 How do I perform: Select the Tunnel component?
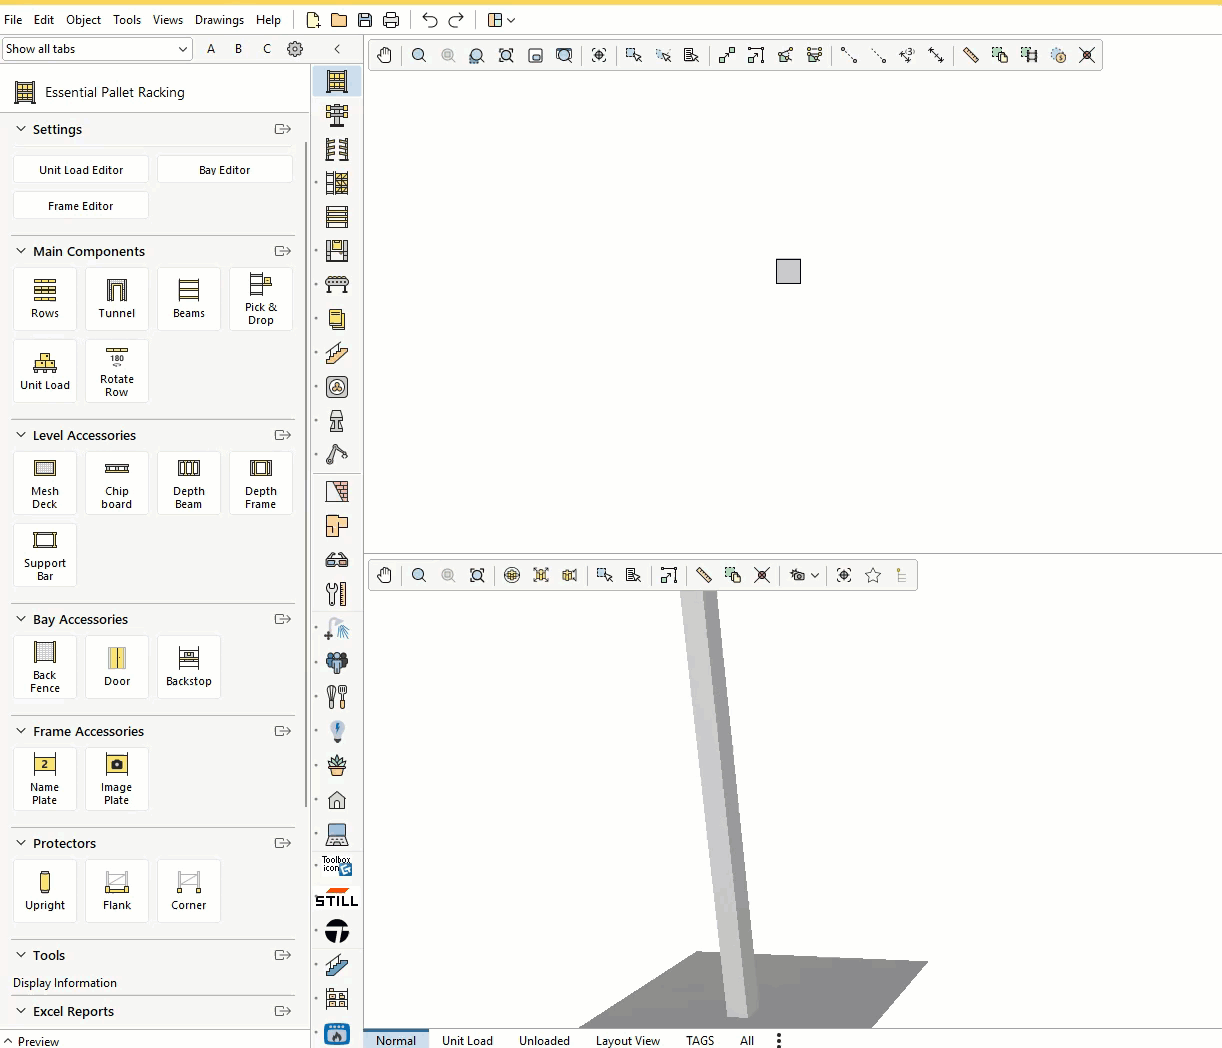(x=117, y=299)
